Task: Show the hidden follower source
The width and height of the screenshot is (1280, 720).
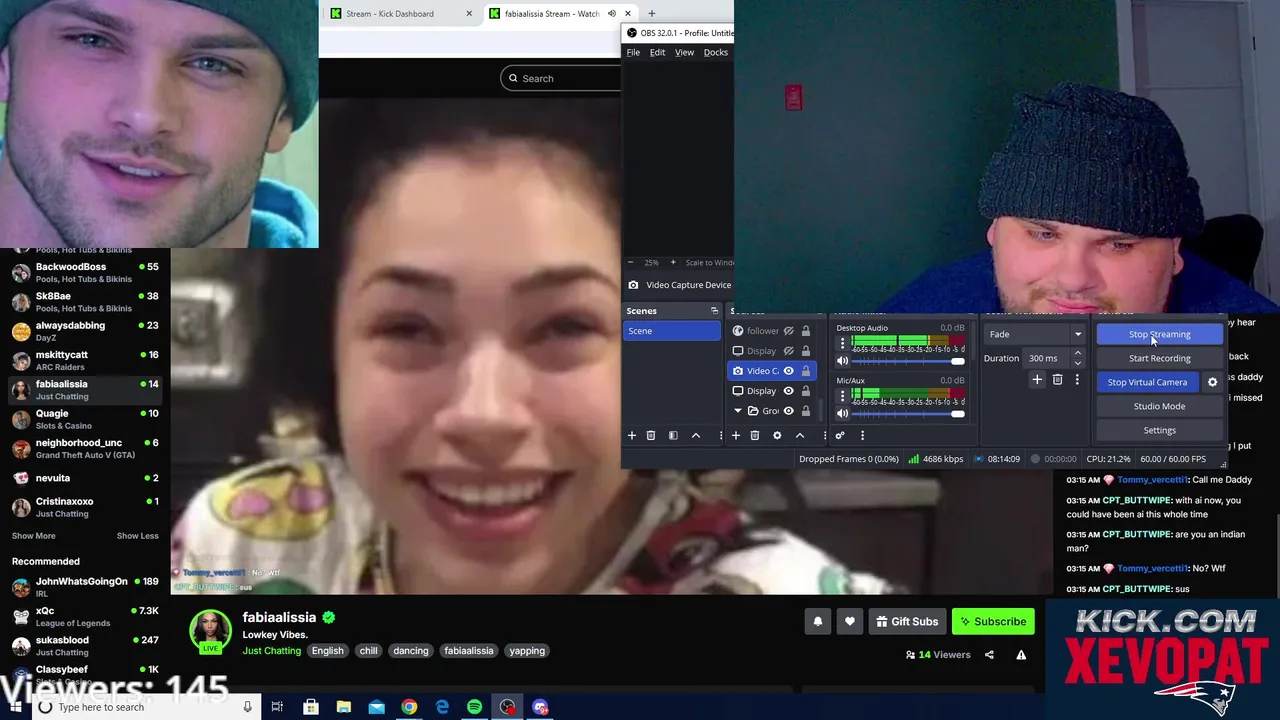Action: (x=788, y=331)
